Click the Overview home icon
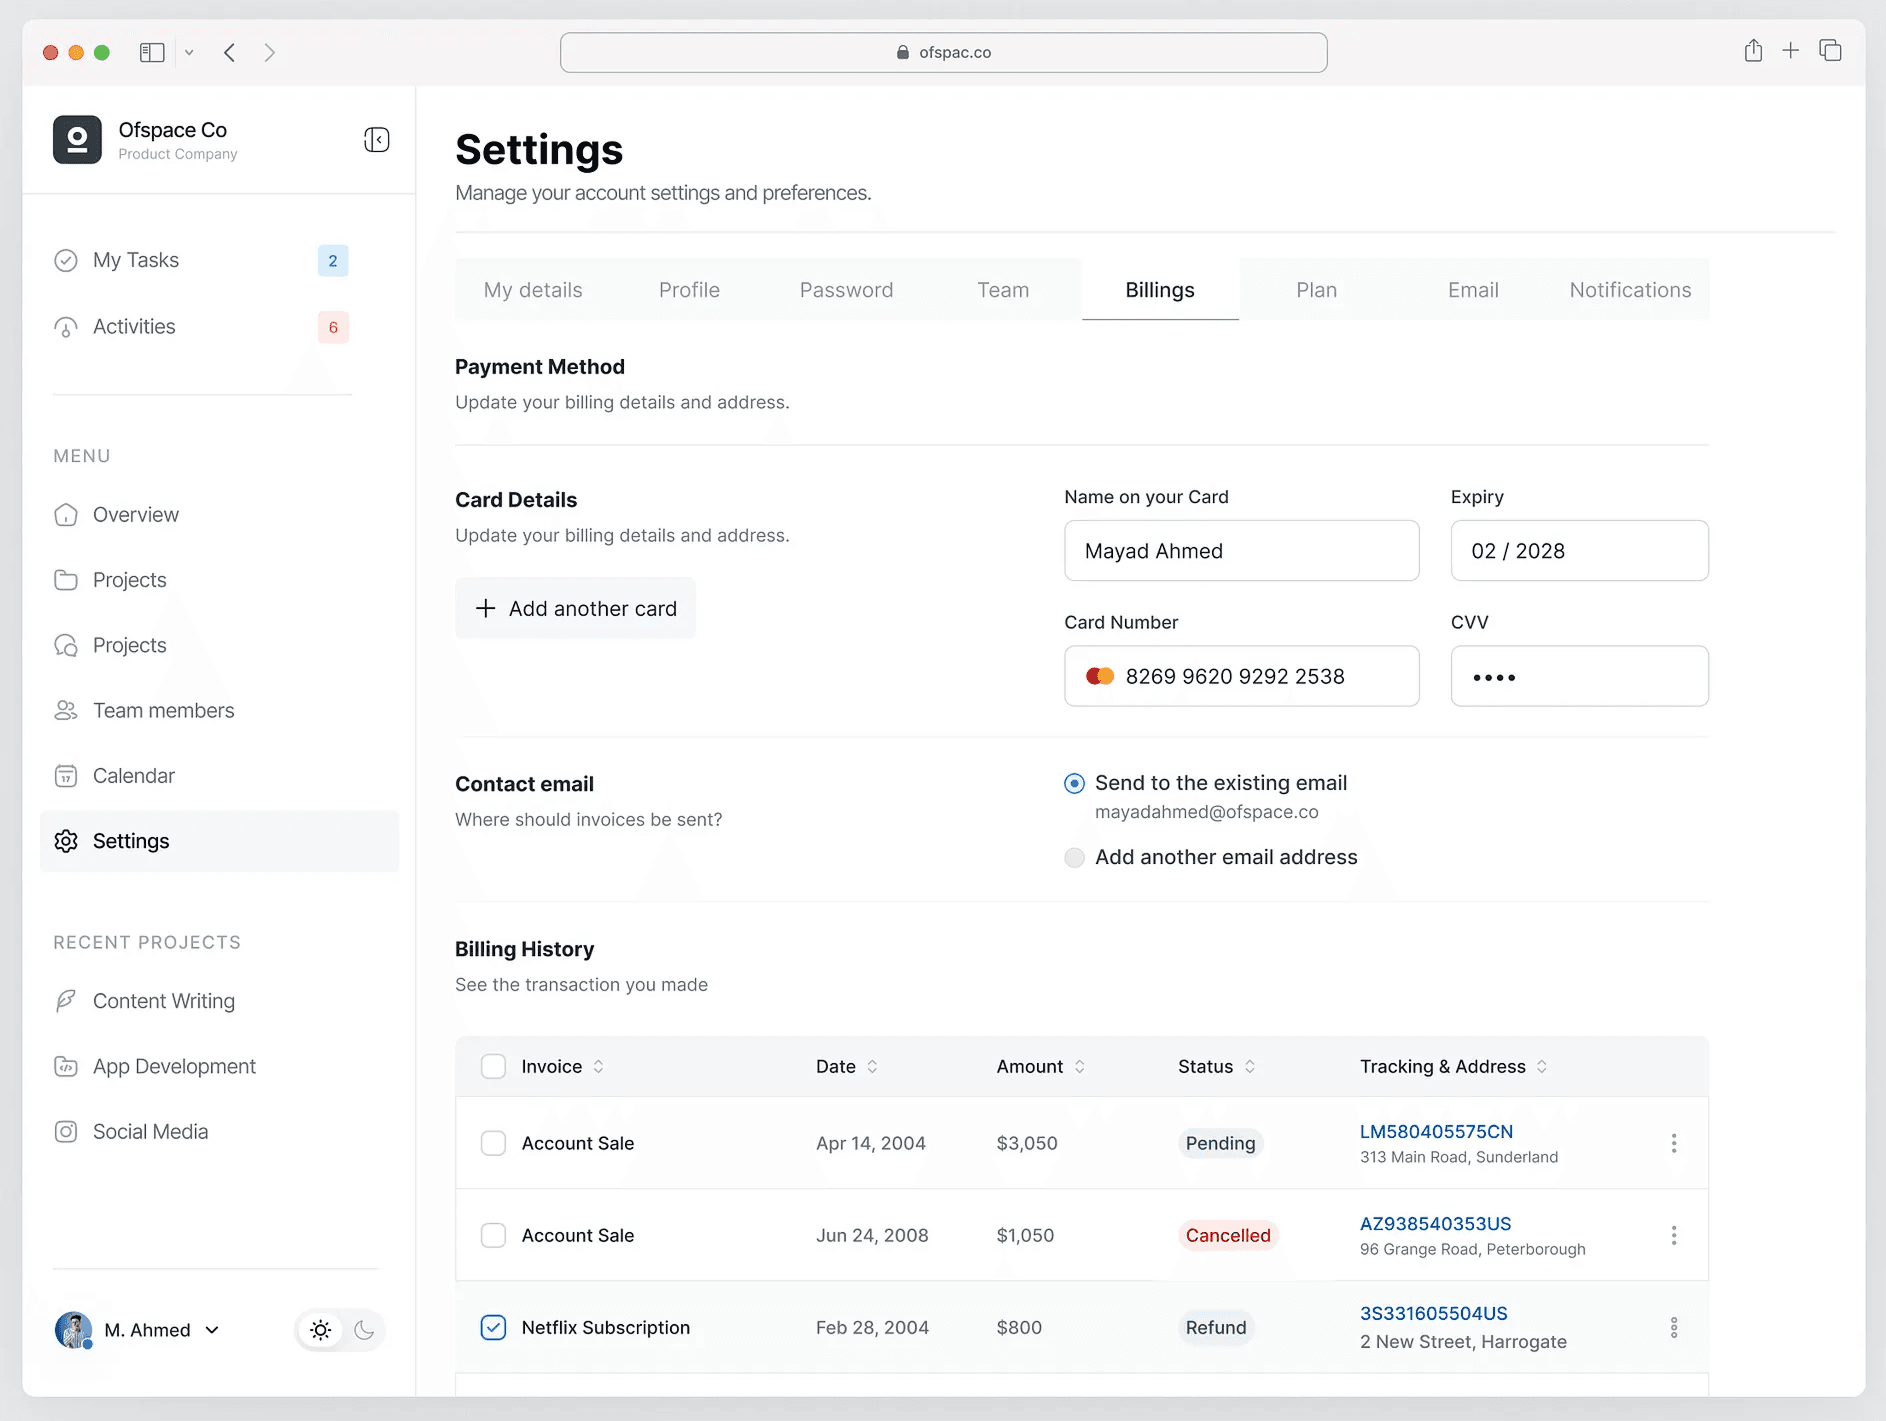The width and height of the screenshot is (1886, 1421). (66, 515)
